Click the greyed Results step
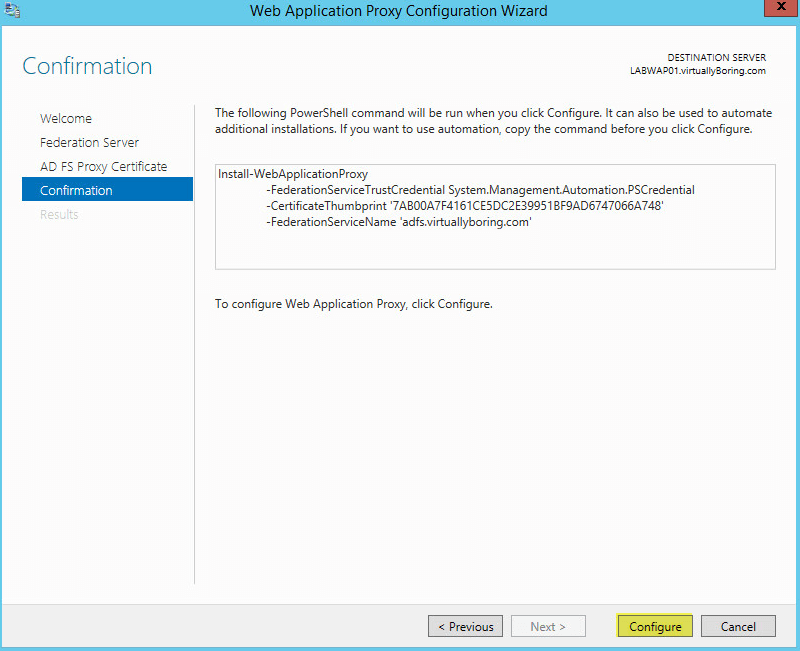The width and height of the screenshot is (800, 651). point(59,214)
